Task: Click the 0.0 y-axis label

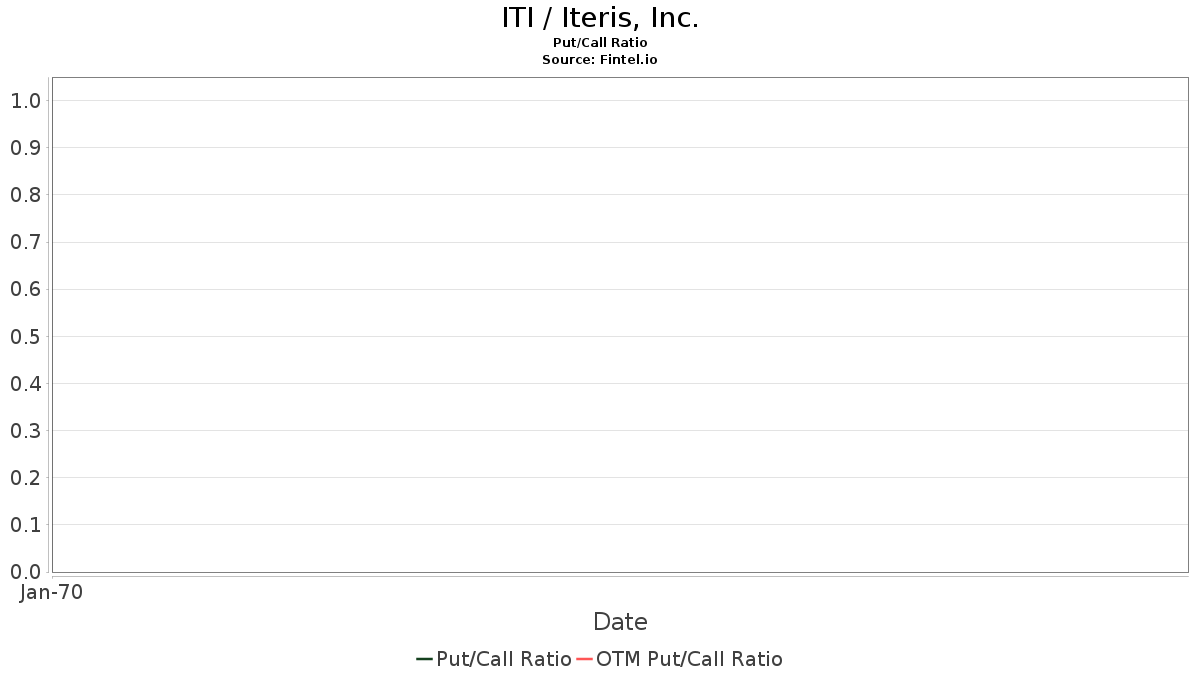Action: click(25, 572)
